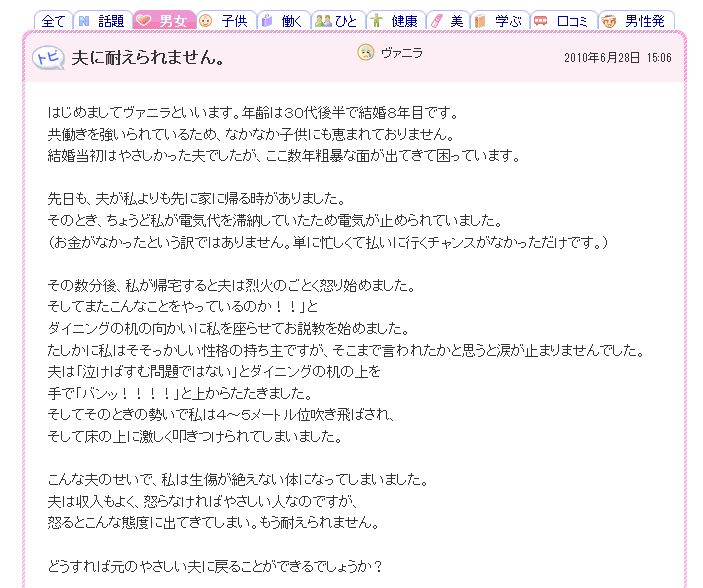Viewport: 703px width, 588px height.
Task: Open the author name ヴァニラ
Action: (402, 53)
